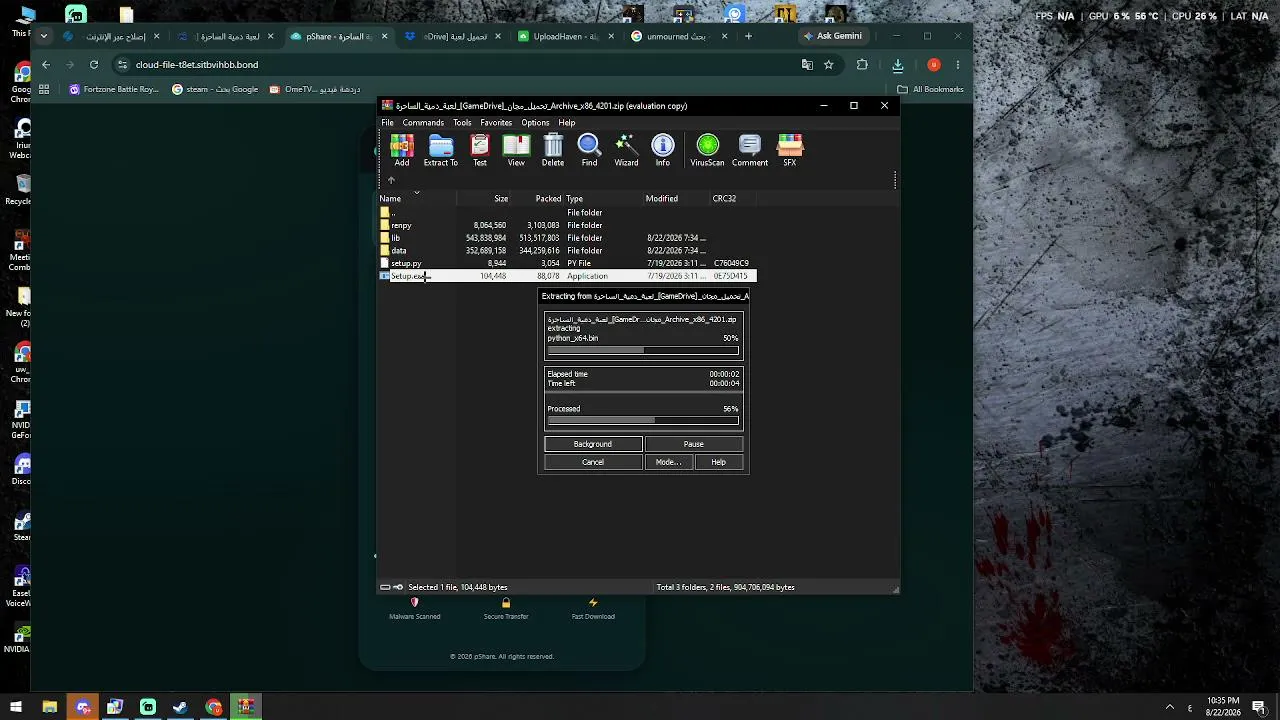Reload the page in Chrome
The height and width of the screenshot is (720, 1280).
94,65
